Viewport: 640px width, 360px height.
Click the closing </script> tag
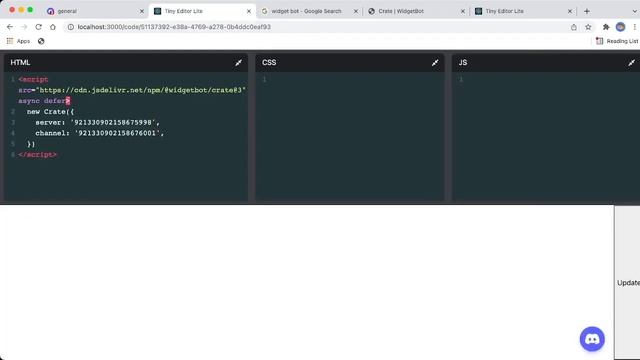pyautogui.click(x=38, y=155)
